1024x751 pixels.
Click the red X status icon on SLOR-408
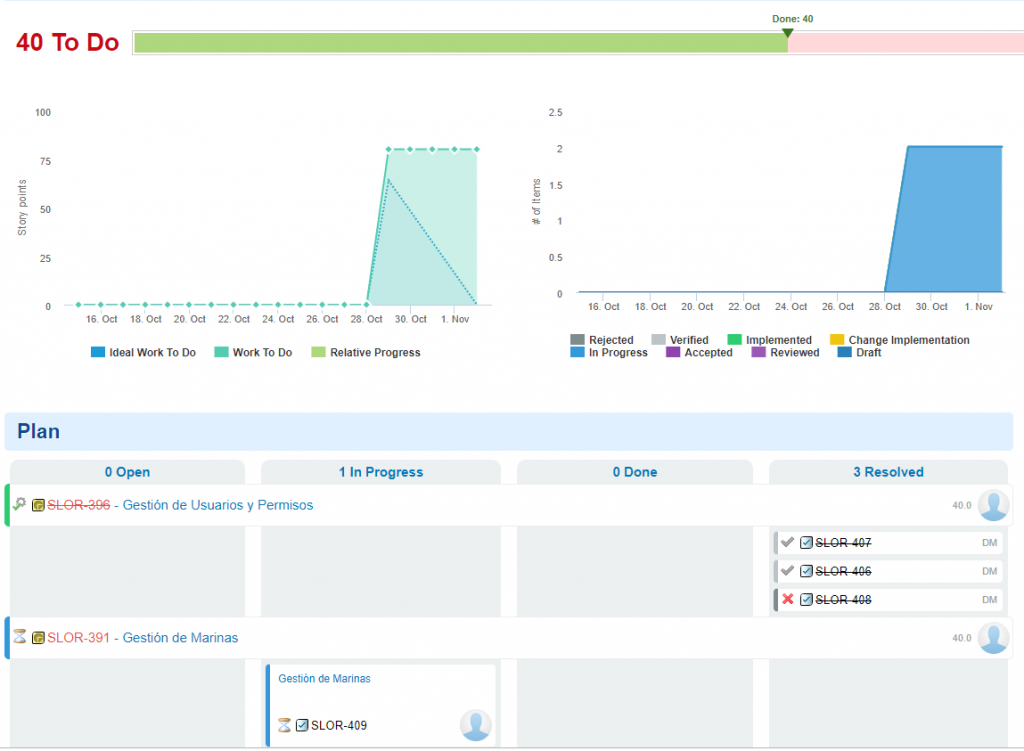[x=787, y=599]
